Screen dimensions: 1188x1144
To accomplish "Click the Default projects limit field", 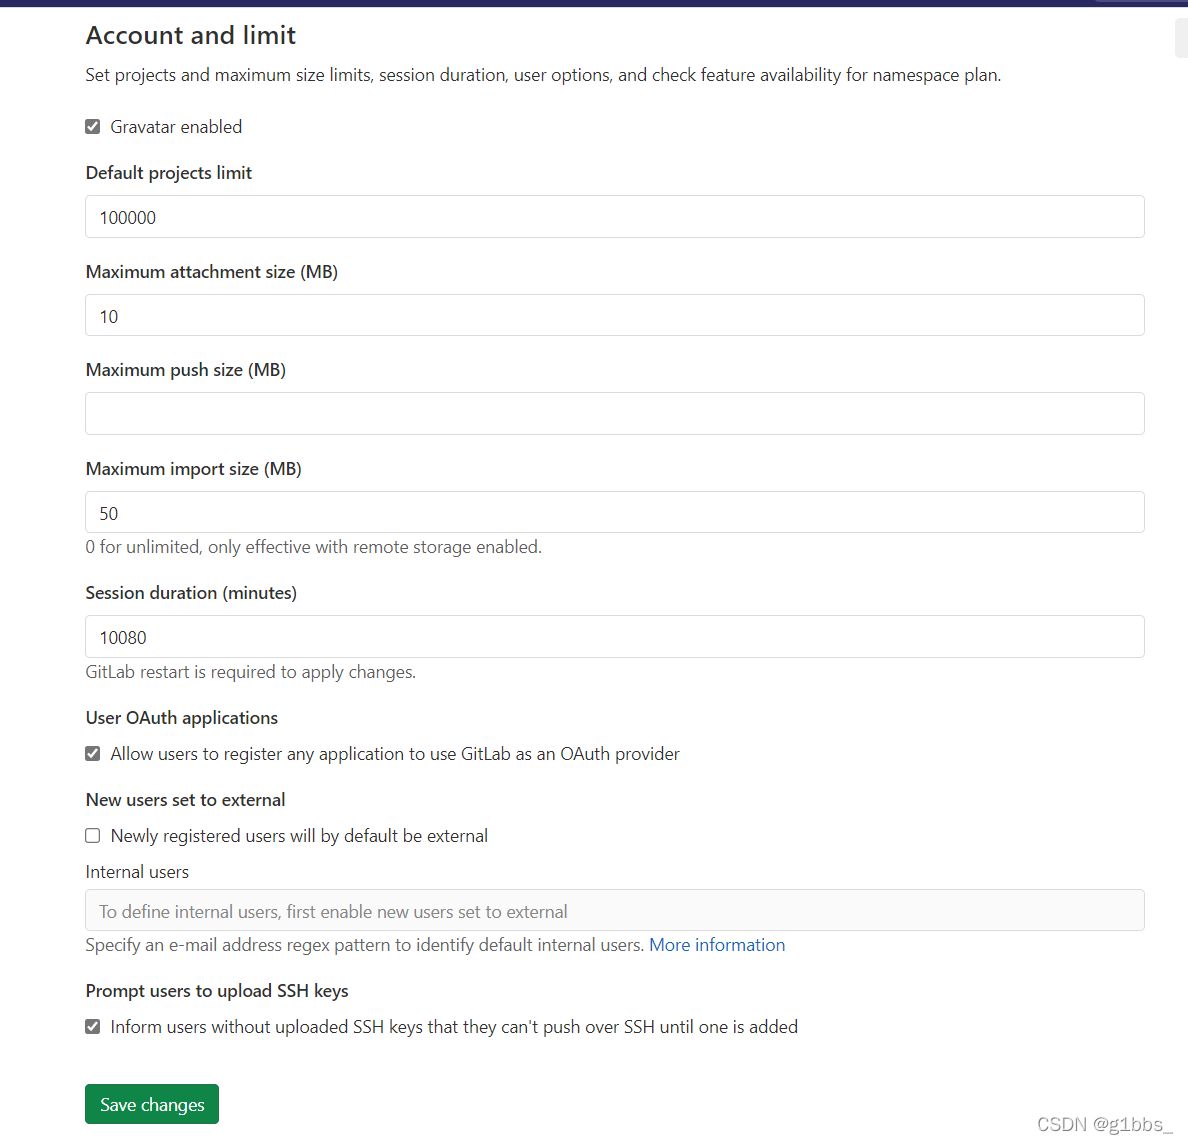I will (614, 217).
